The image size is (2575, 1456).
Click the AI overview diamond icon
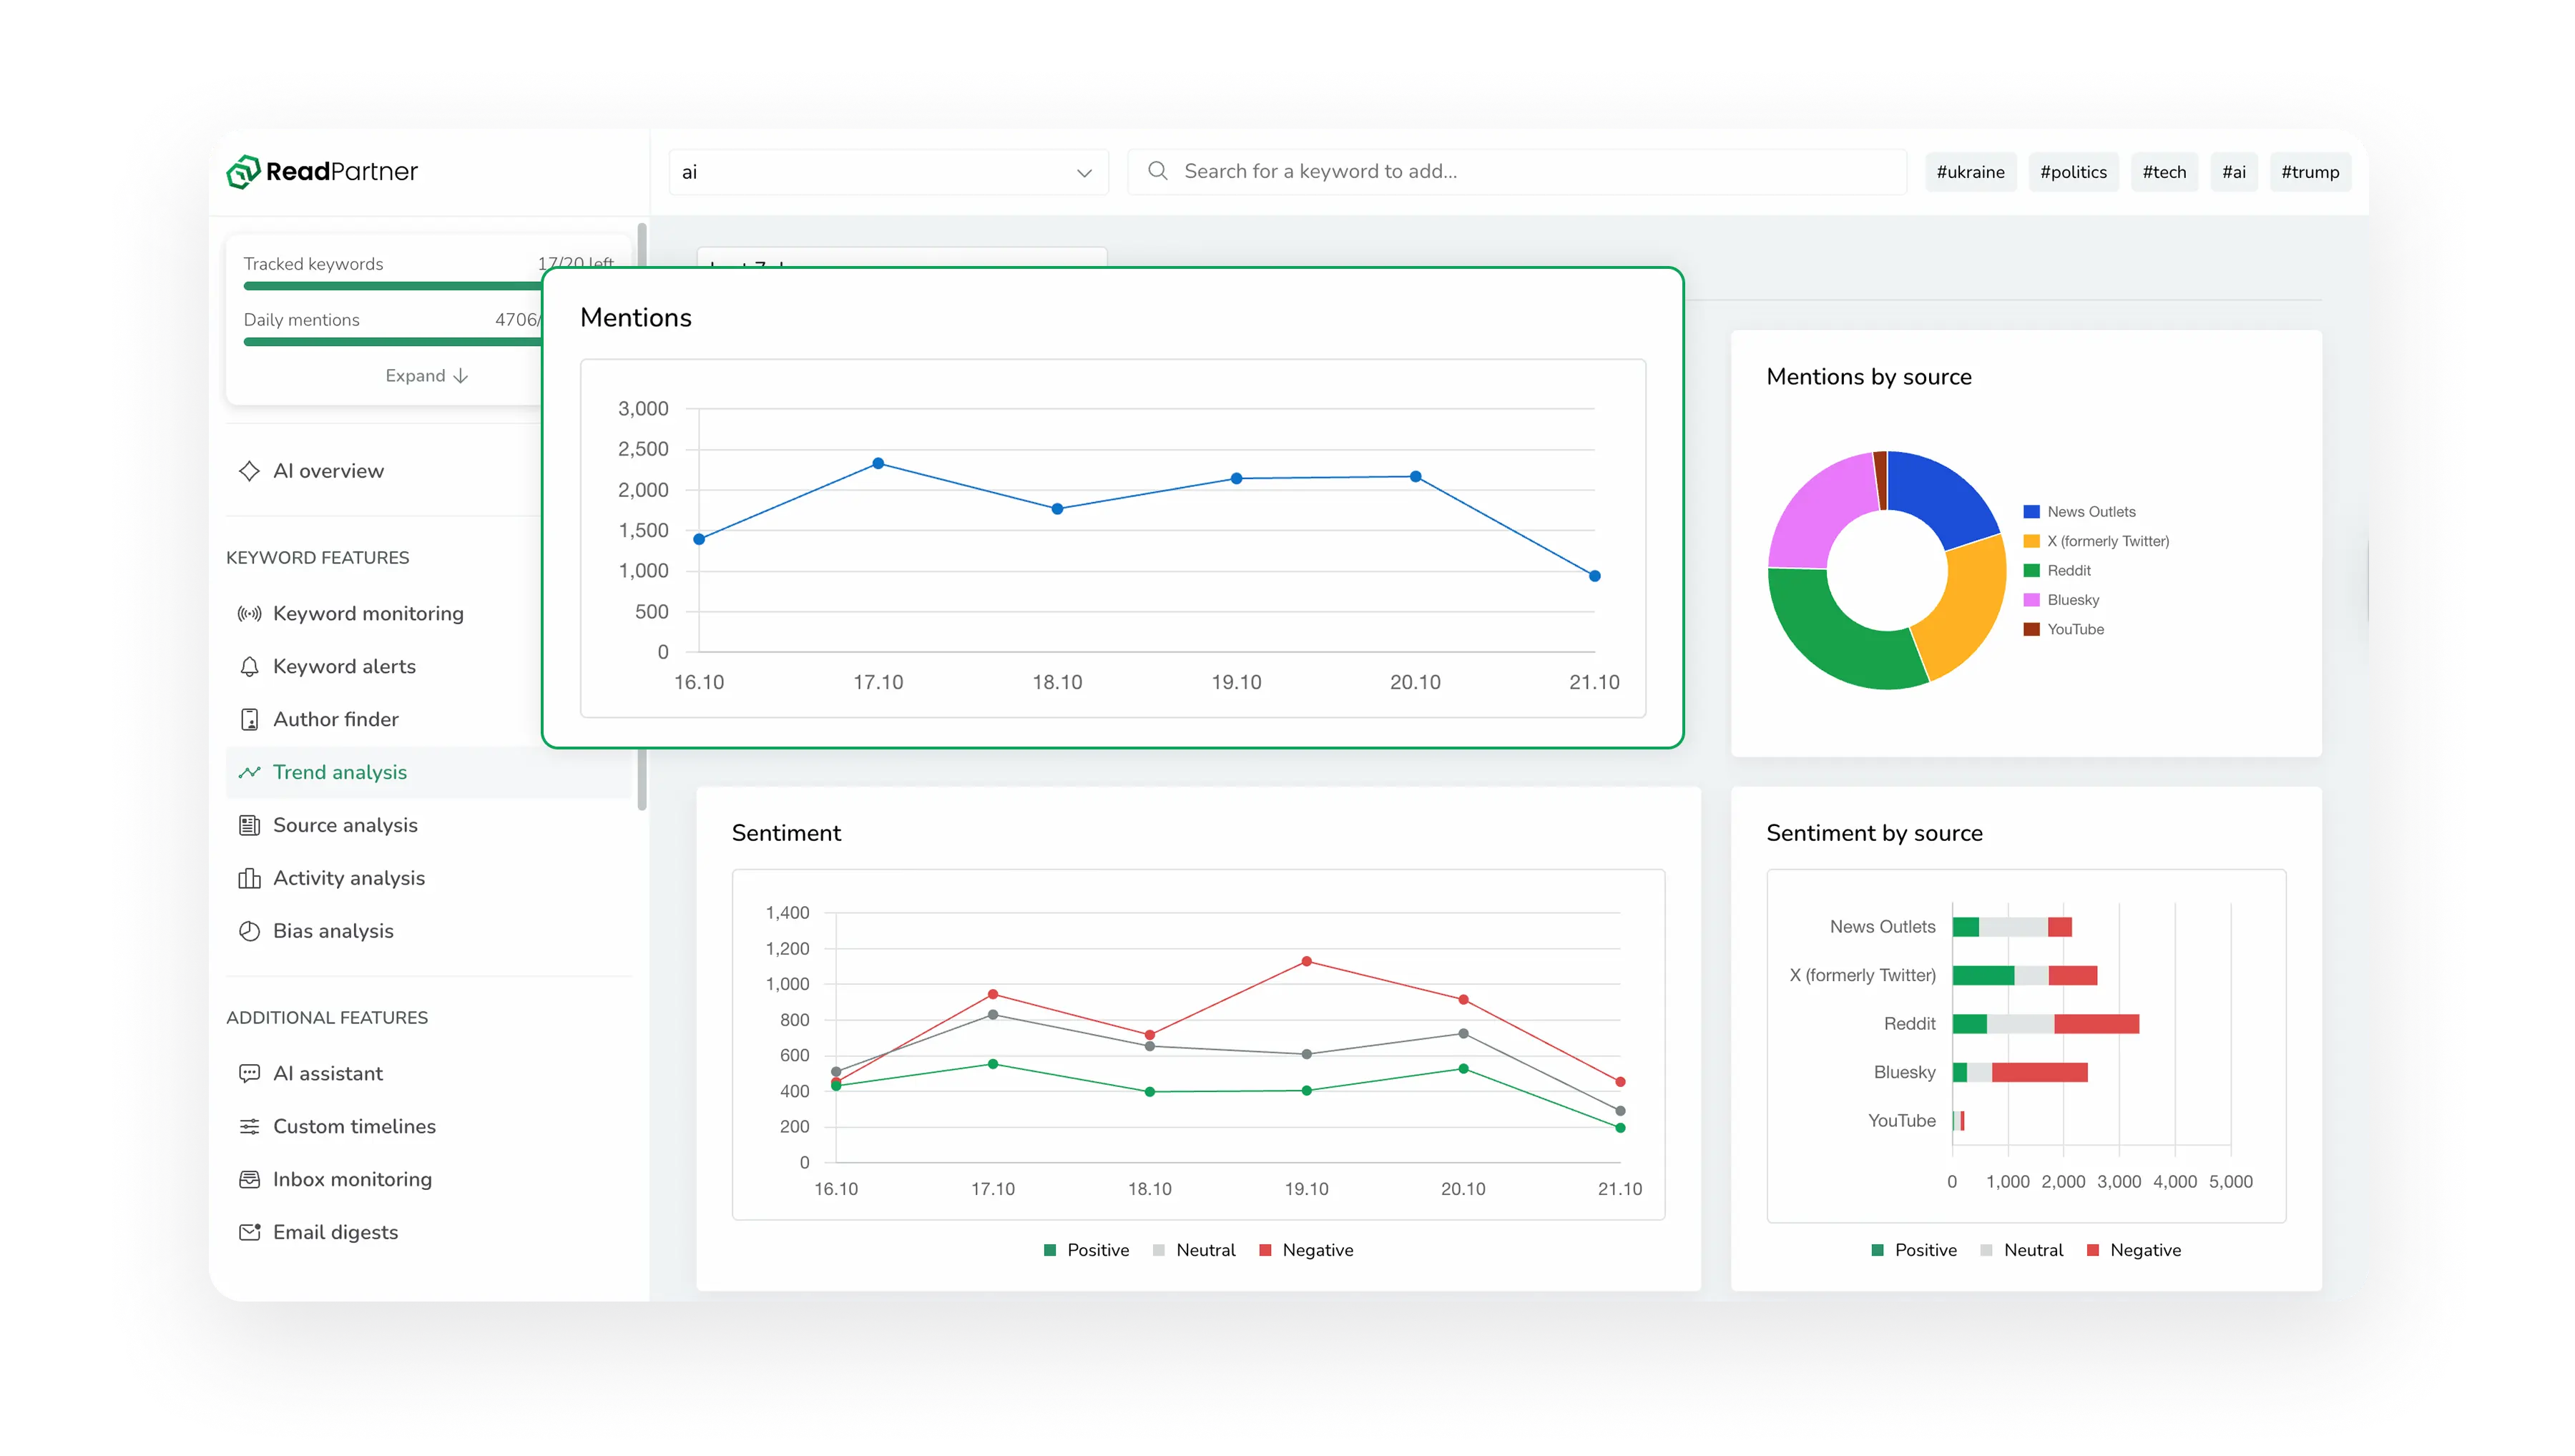pyautogui.click(x=249, y=471)
